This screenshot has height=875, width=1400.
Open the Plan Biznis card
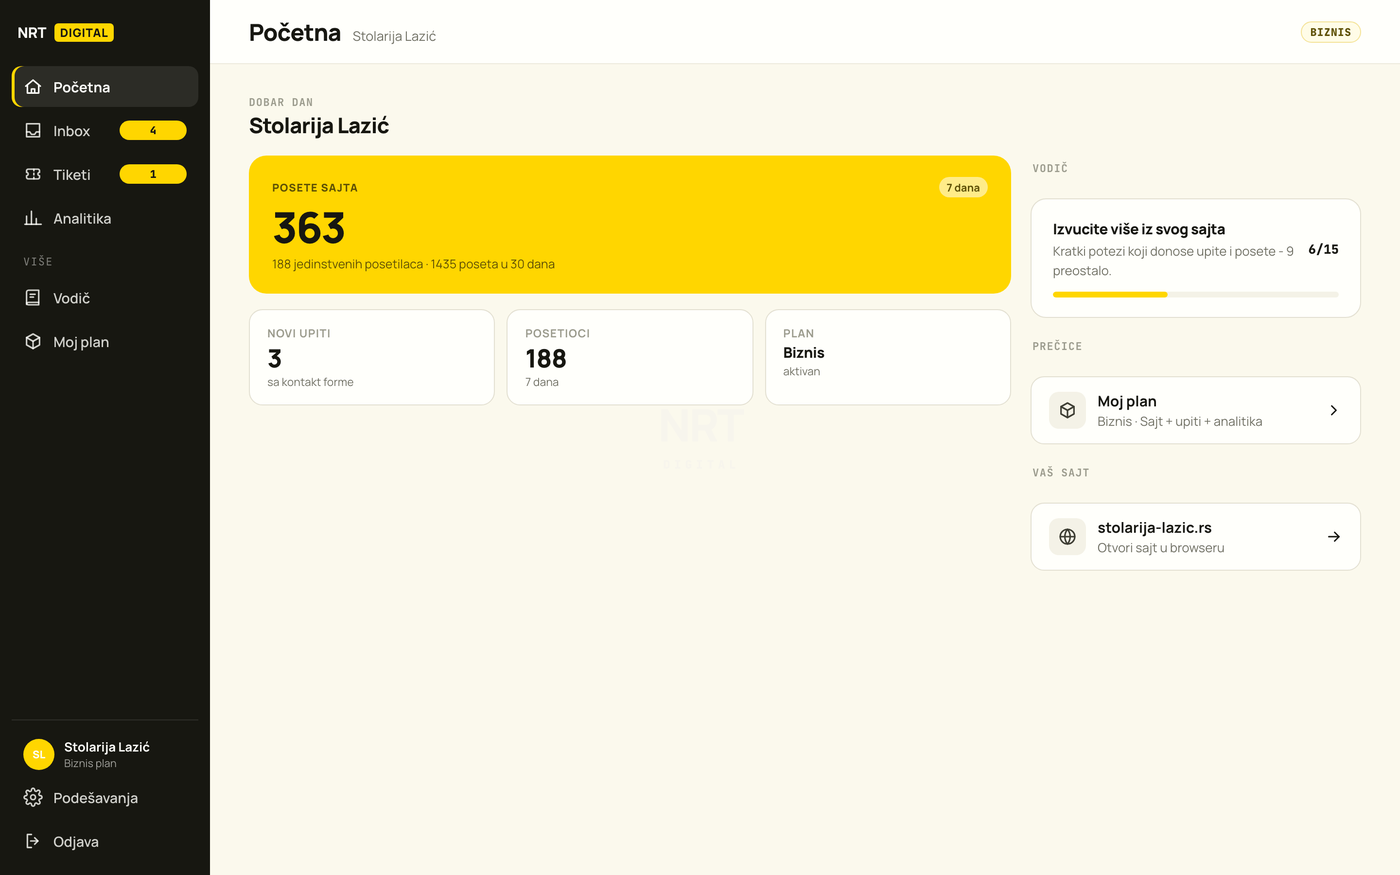[x=888, y=357]
